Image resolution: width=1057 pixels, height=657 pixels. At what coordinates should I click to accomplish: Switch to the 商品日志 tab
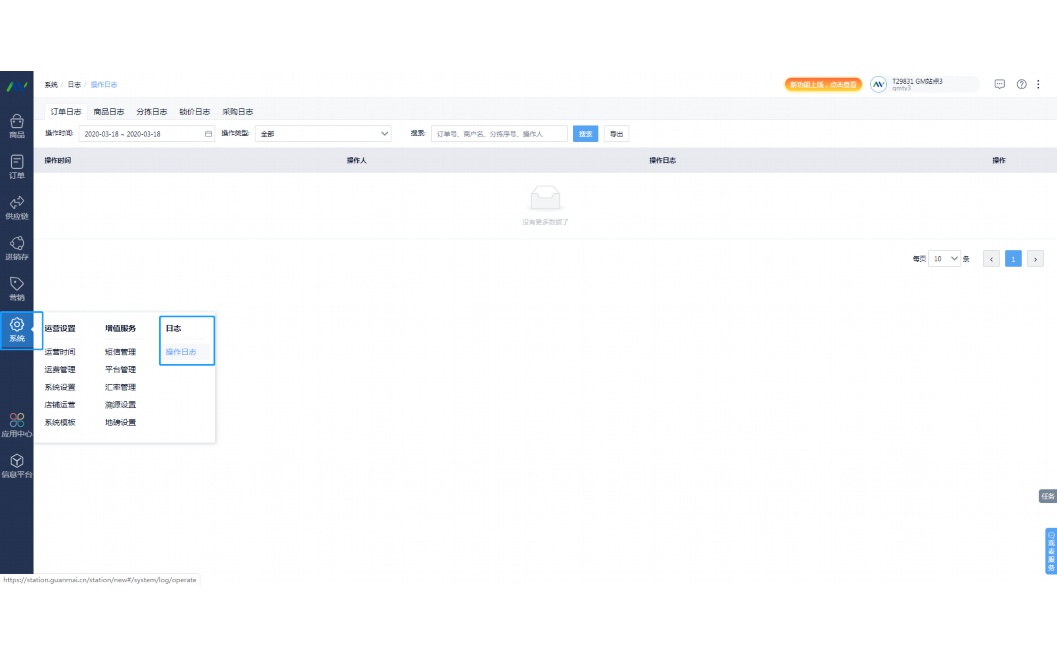tap(109, 112)
